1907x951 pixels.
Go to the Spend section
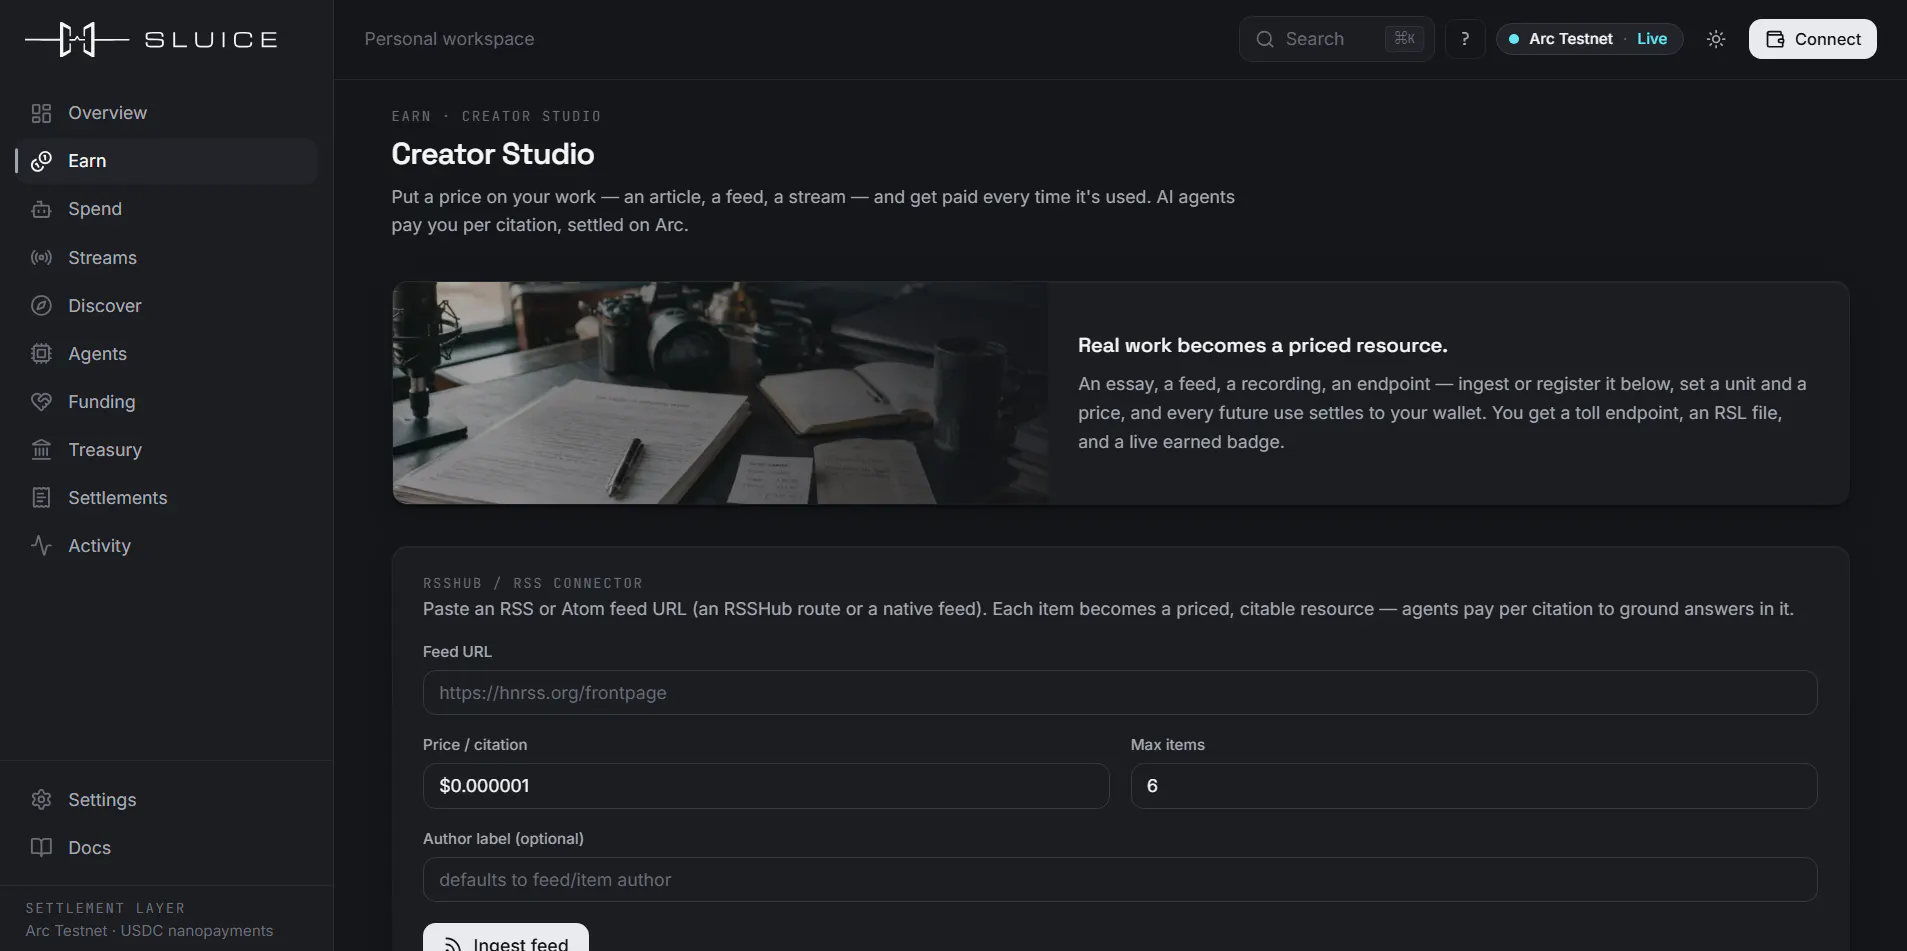167,209
